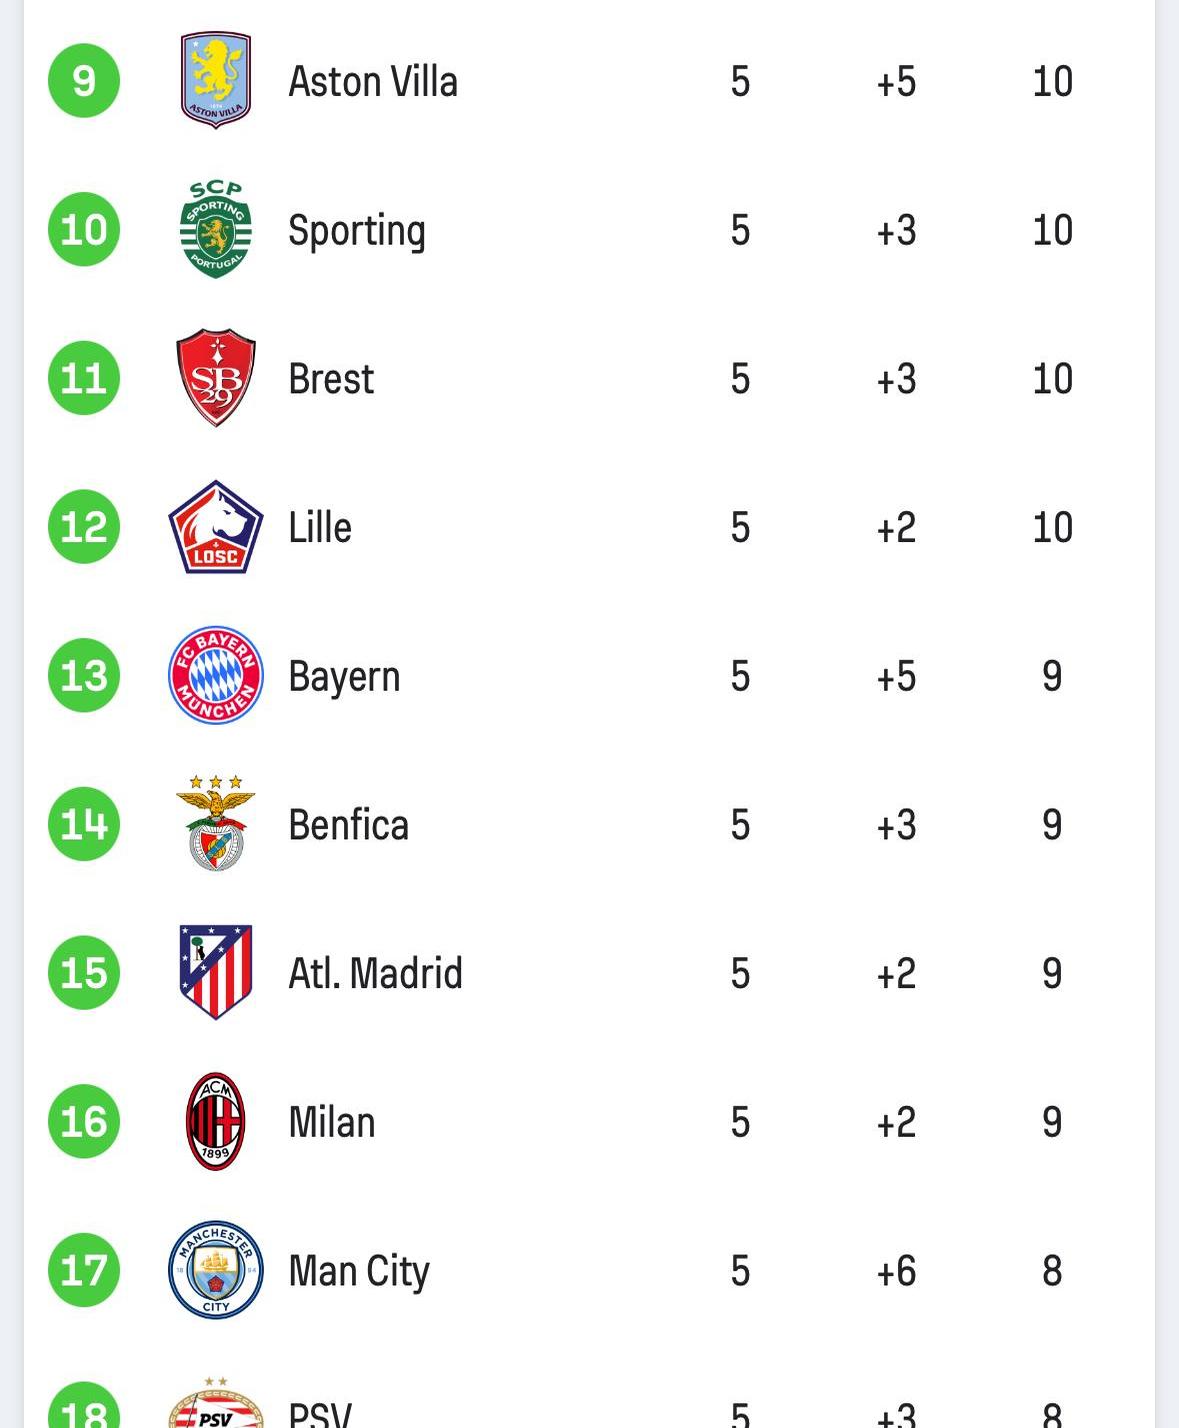1179x1428 pixels.
Task: Tap the Brest SB29 crest
Action: pos(215,378)
